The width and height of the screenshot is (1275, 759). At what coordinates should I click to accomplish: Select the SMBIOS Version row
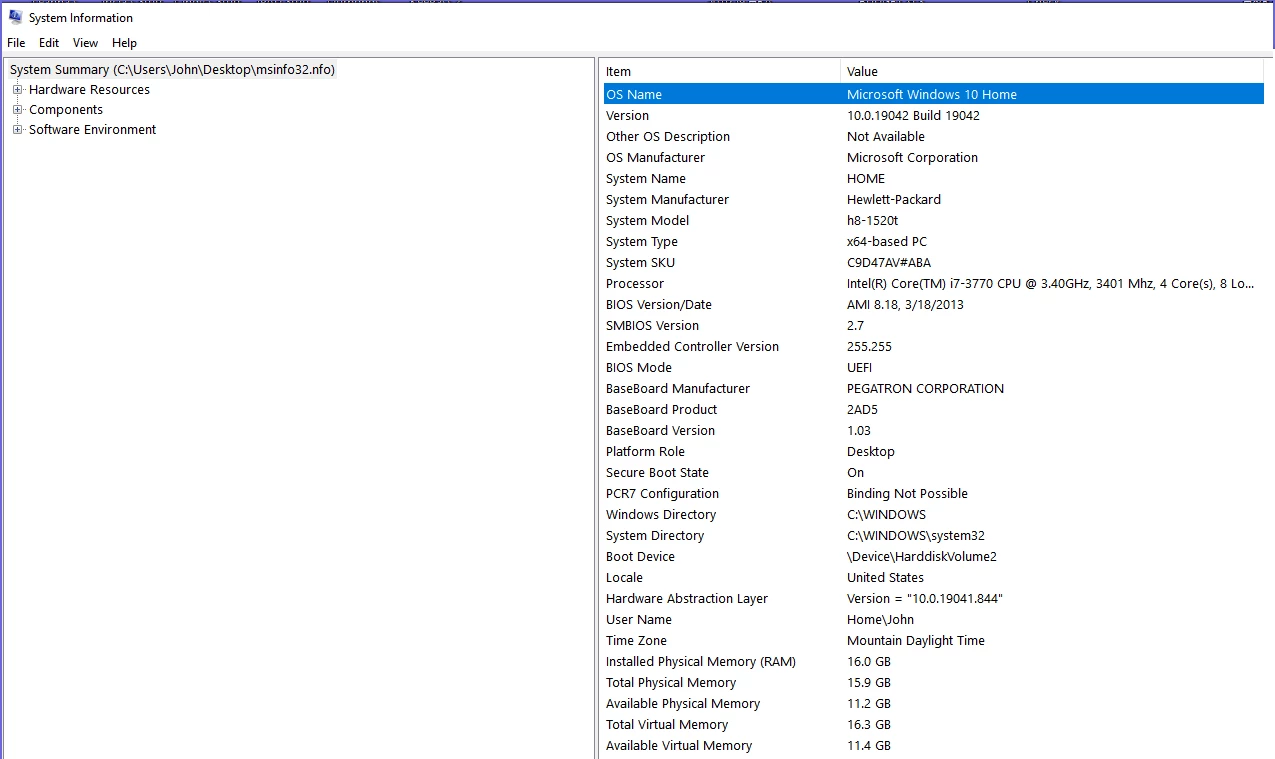pos(933,325)
